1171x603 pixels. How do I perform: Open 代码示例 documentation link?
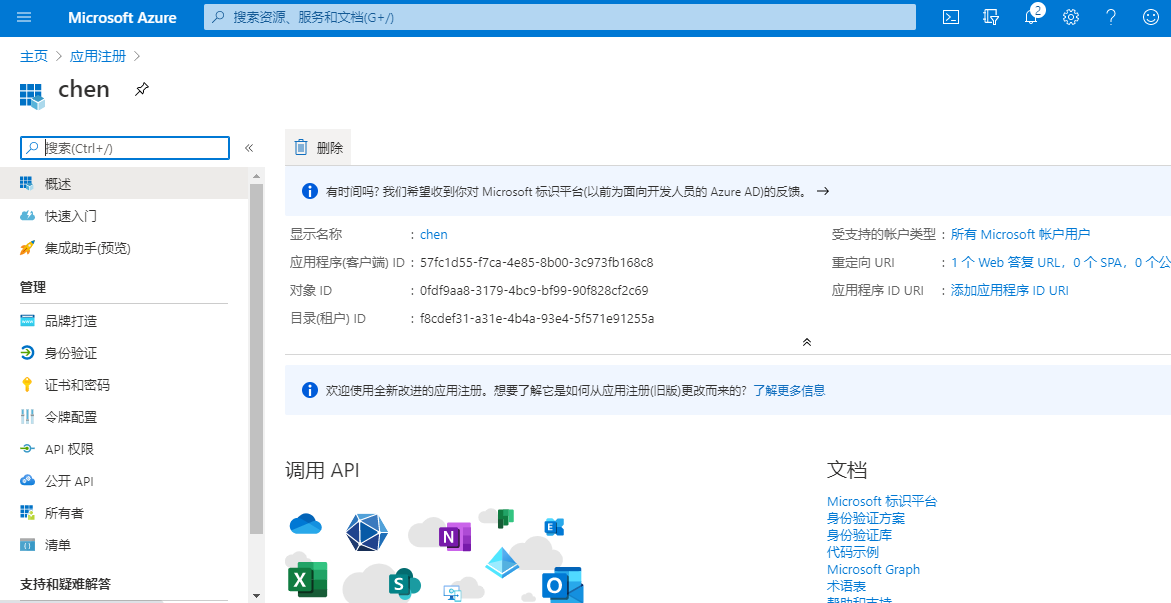click(853, 552)
